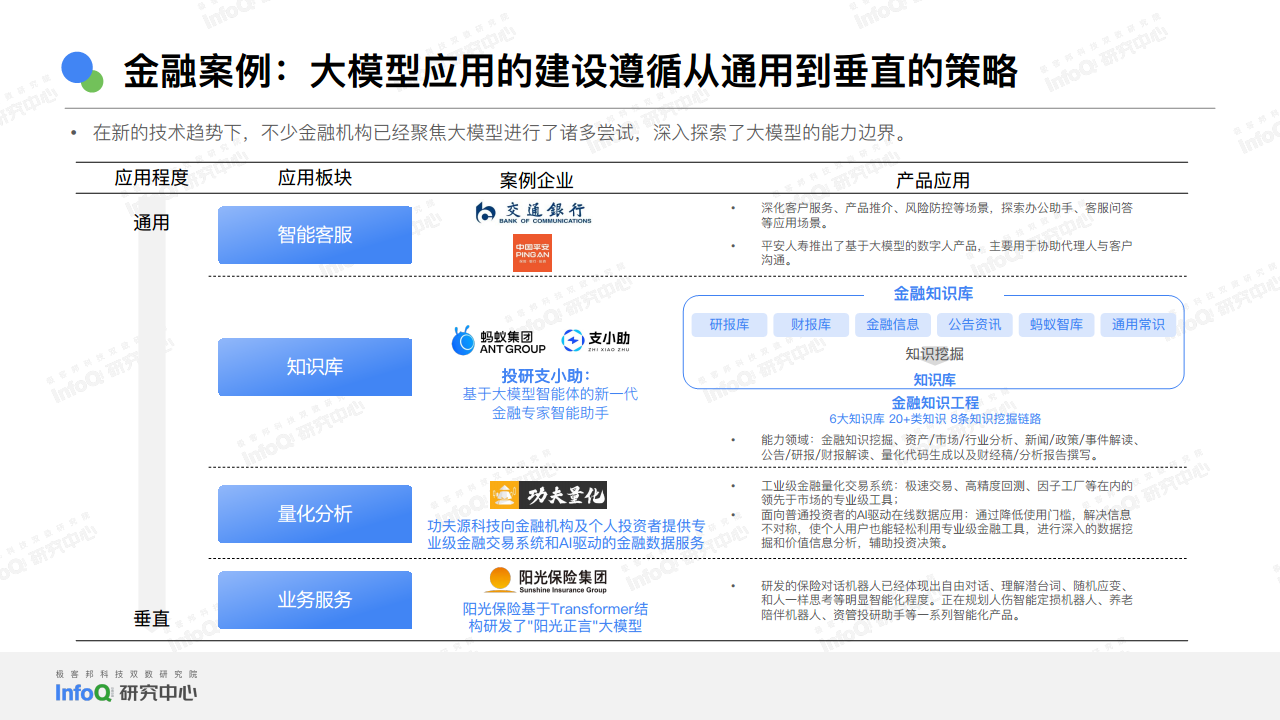Image resolution: width=1280 pixels, height=720 pixels.
Task: Click the bullet starting 深化客户服务
Action: pos(946,215)
